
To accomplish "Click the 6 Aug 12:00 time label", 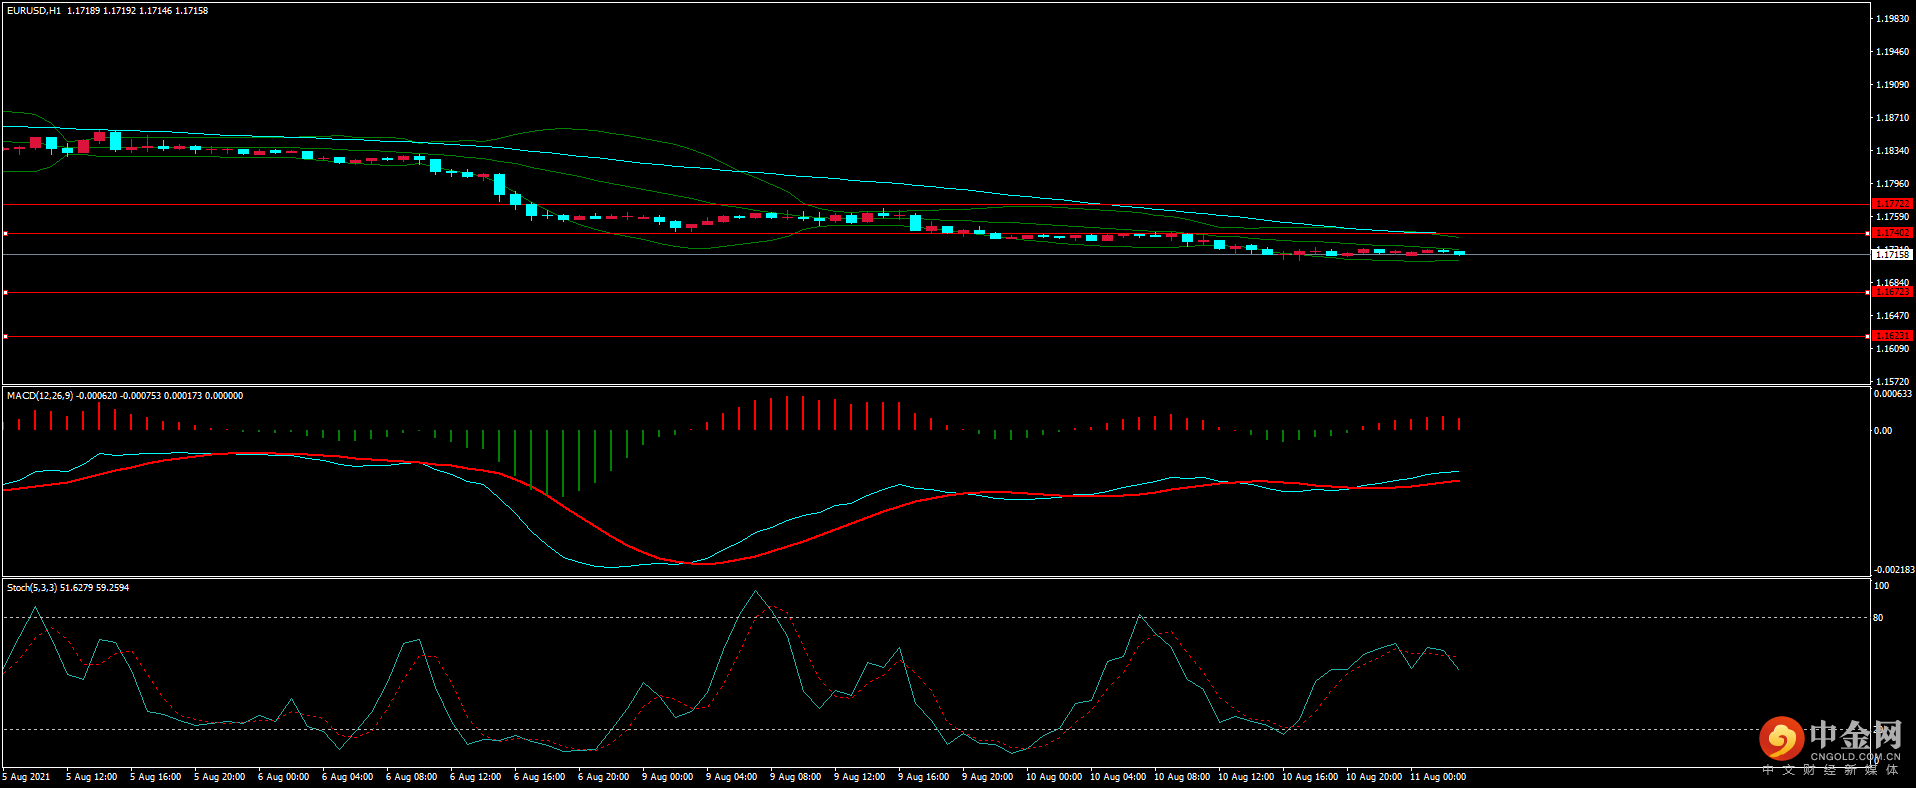I will 475,777.
